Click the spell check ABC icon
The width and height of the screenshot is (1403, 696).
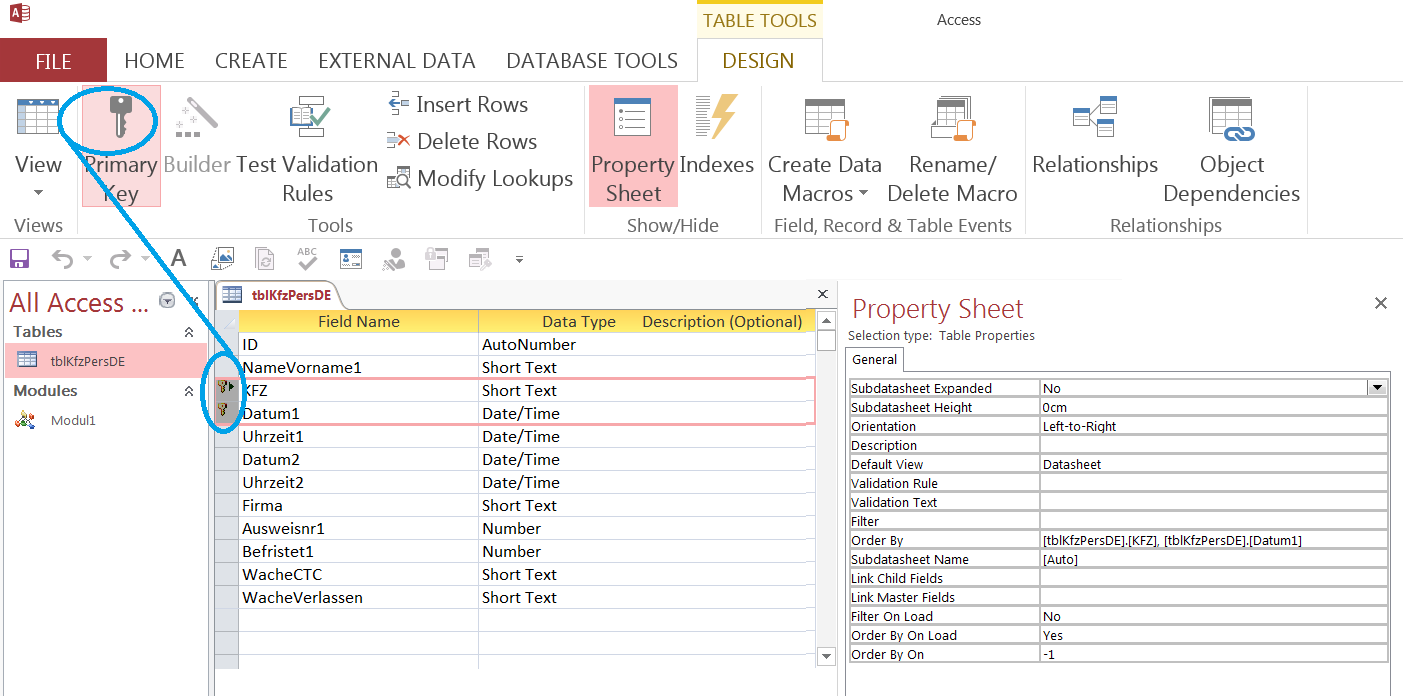pos(307,260)
